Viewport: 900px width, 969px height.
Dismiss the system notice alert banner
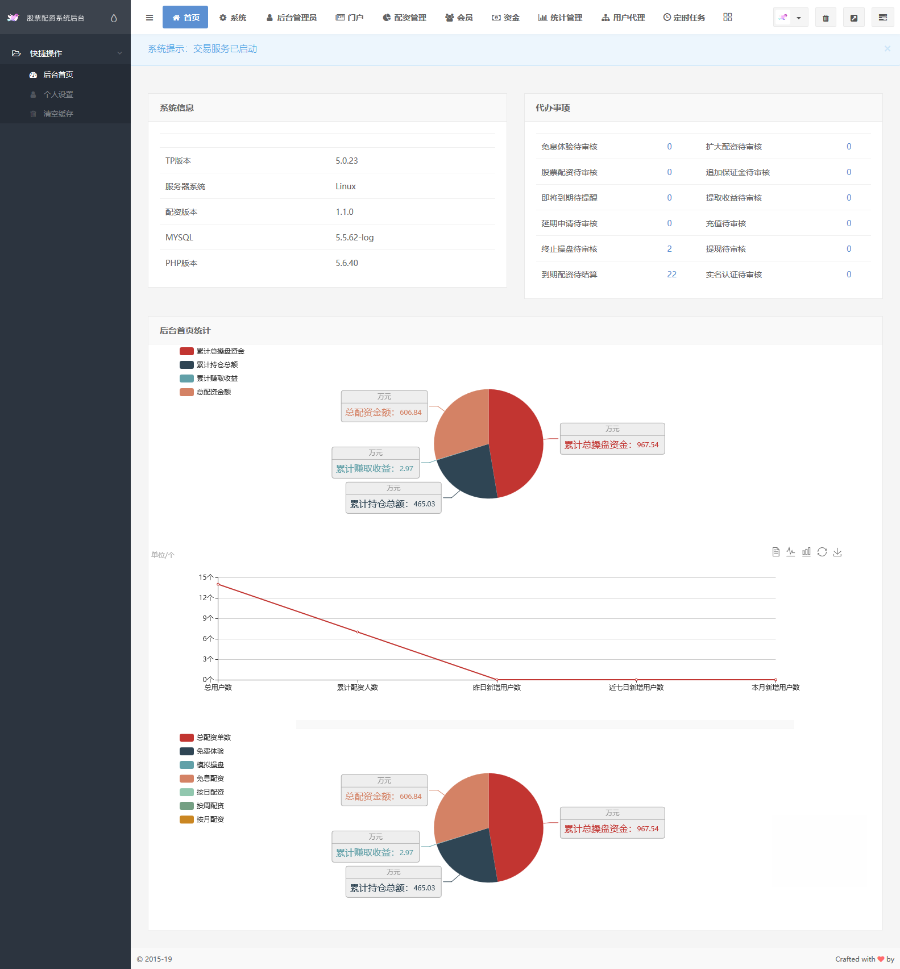886,48
